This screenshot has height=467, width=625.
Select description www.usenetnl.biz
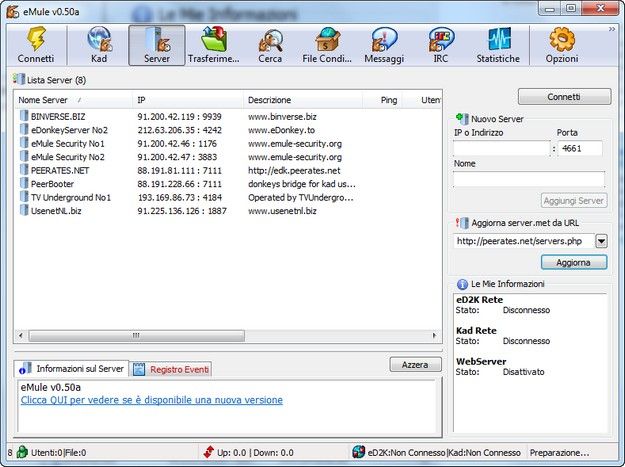point(282,211)
